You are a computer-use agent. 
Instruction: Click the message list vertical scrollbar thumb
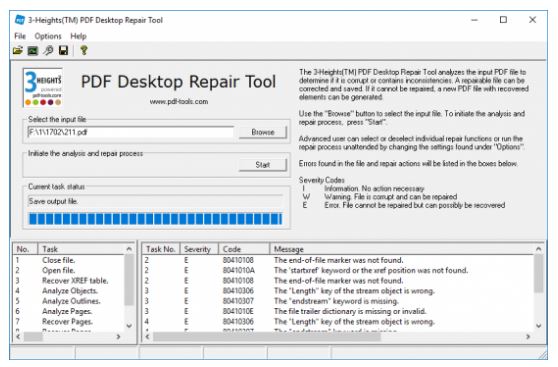coord(538,273)
